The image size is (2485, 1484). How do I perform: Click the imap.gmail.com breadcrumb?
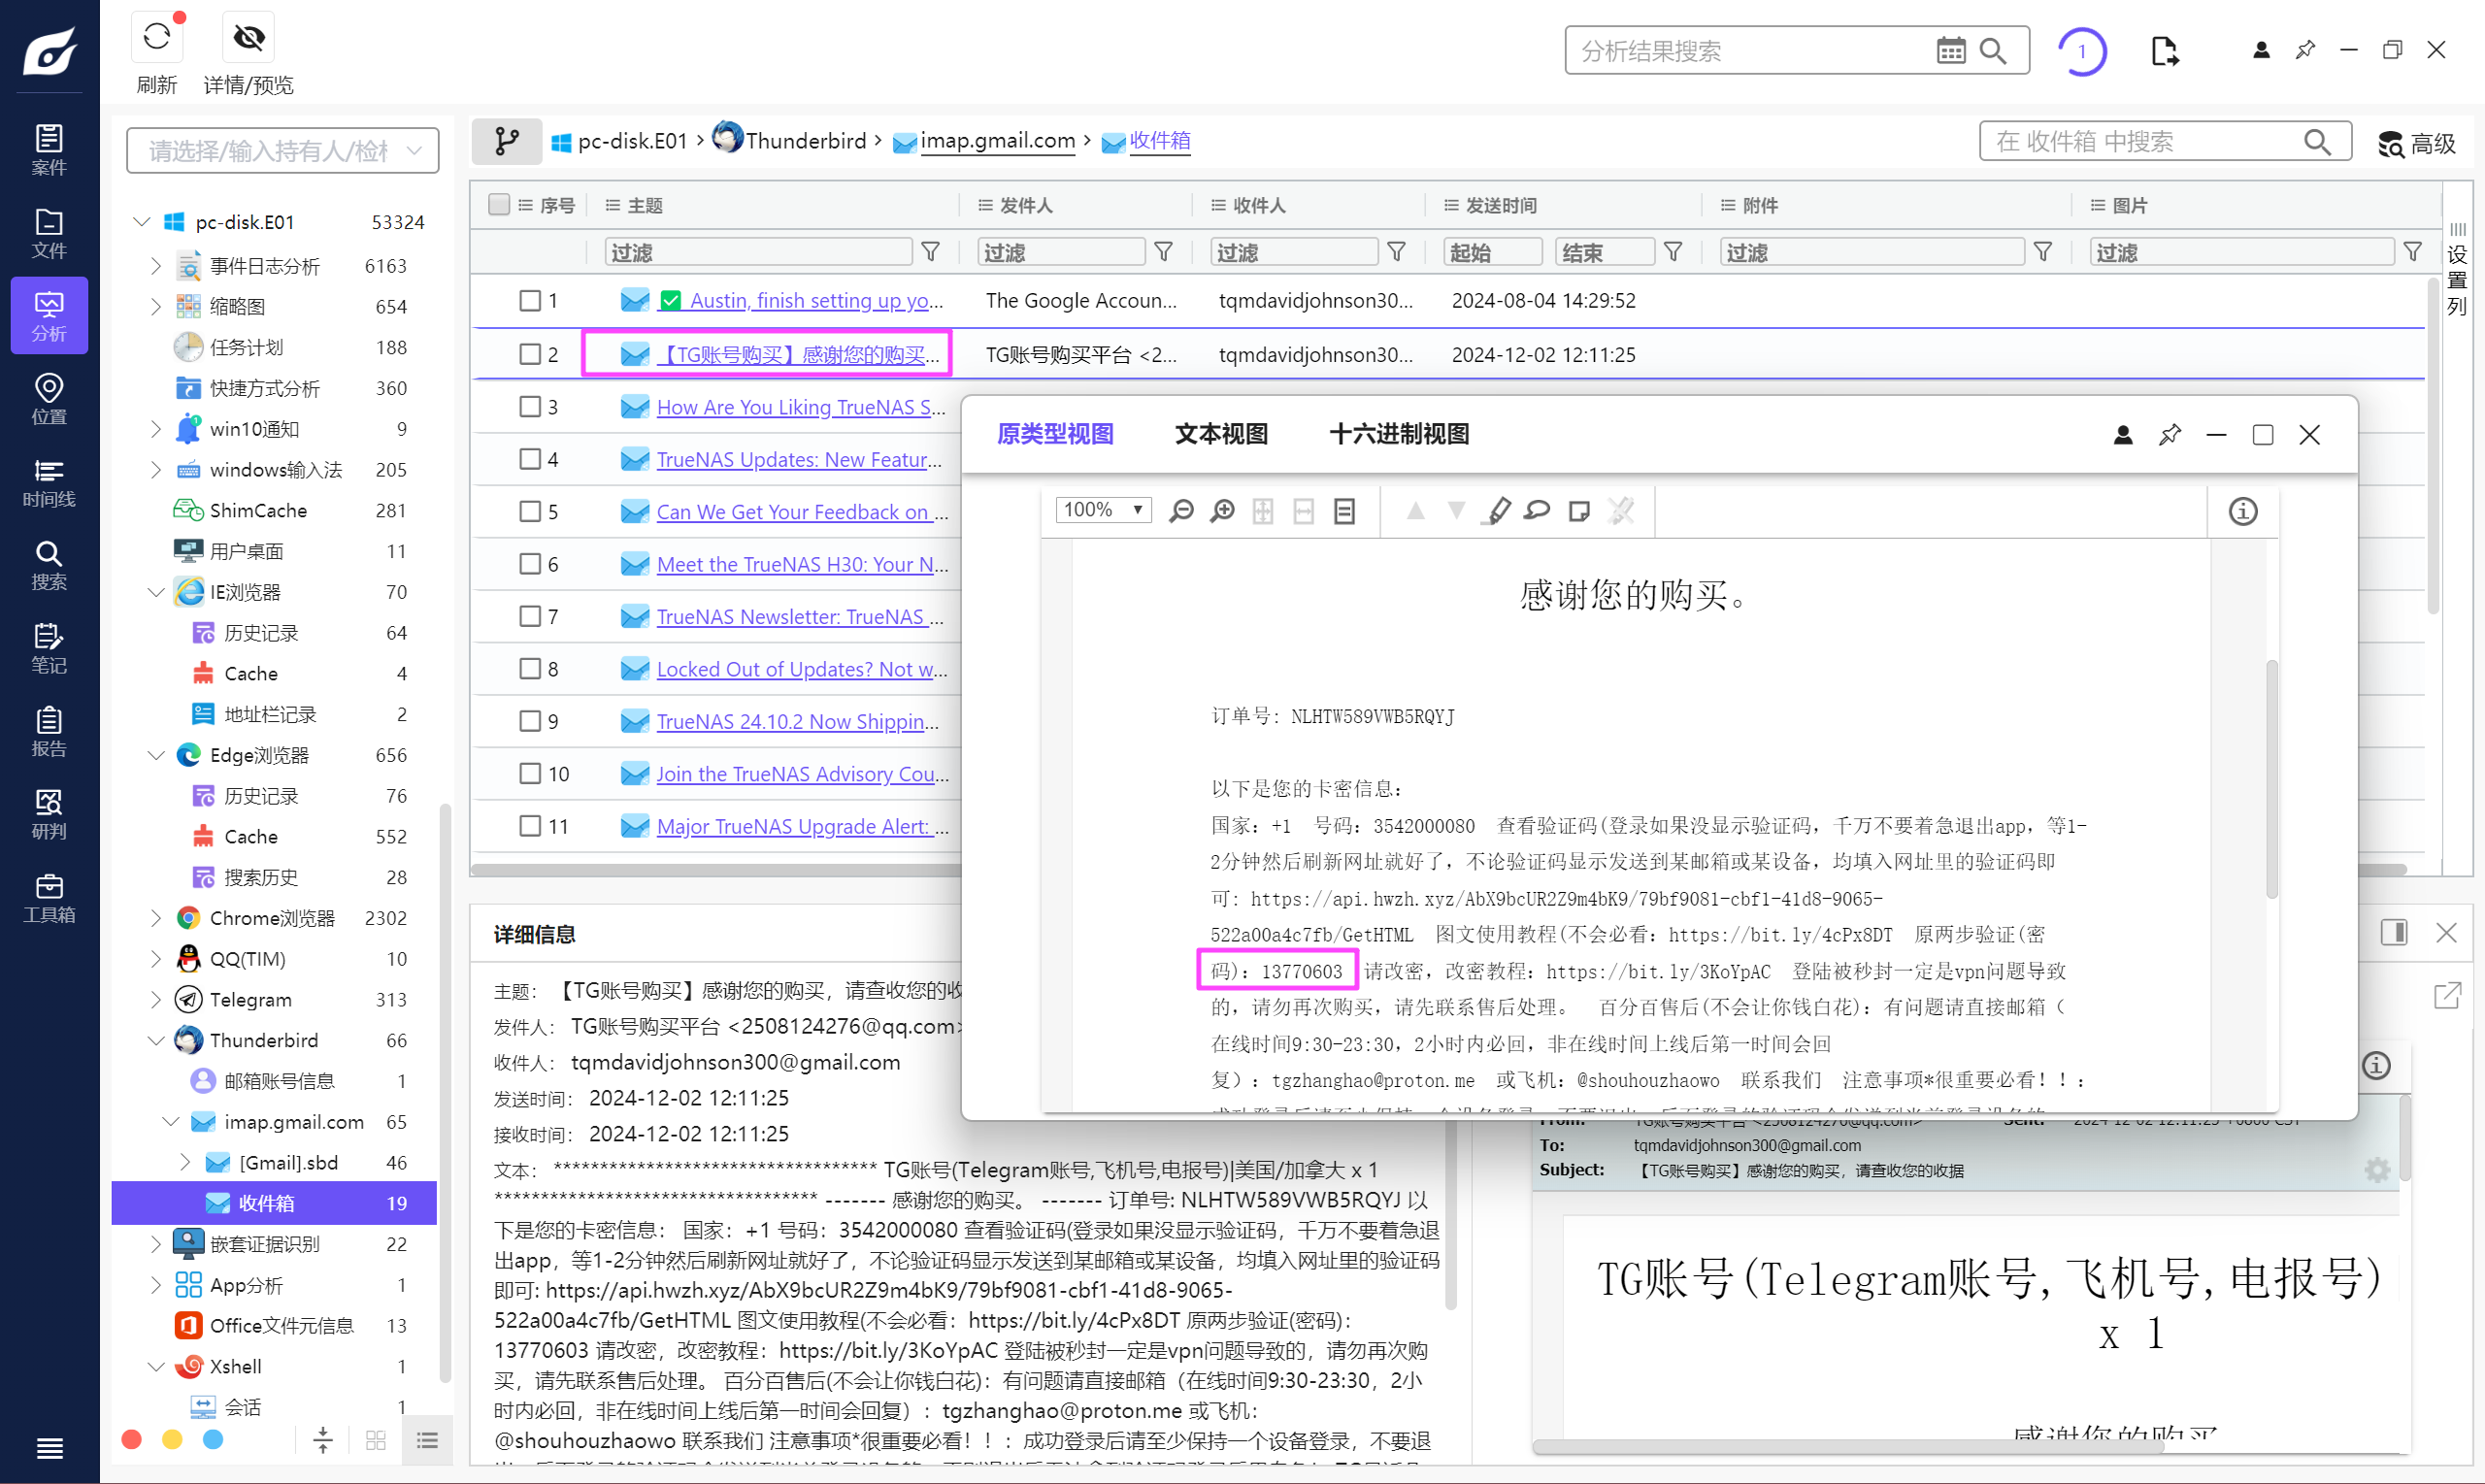click(997, 141)
